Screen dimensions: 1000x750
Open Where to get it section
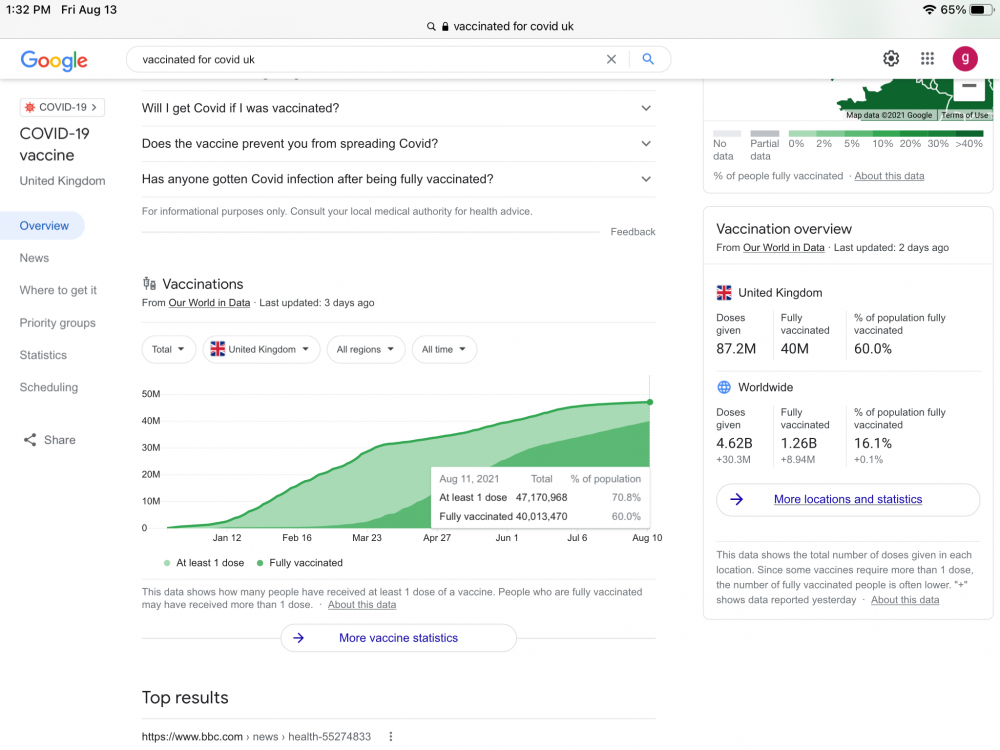click(x=58, y=290)
